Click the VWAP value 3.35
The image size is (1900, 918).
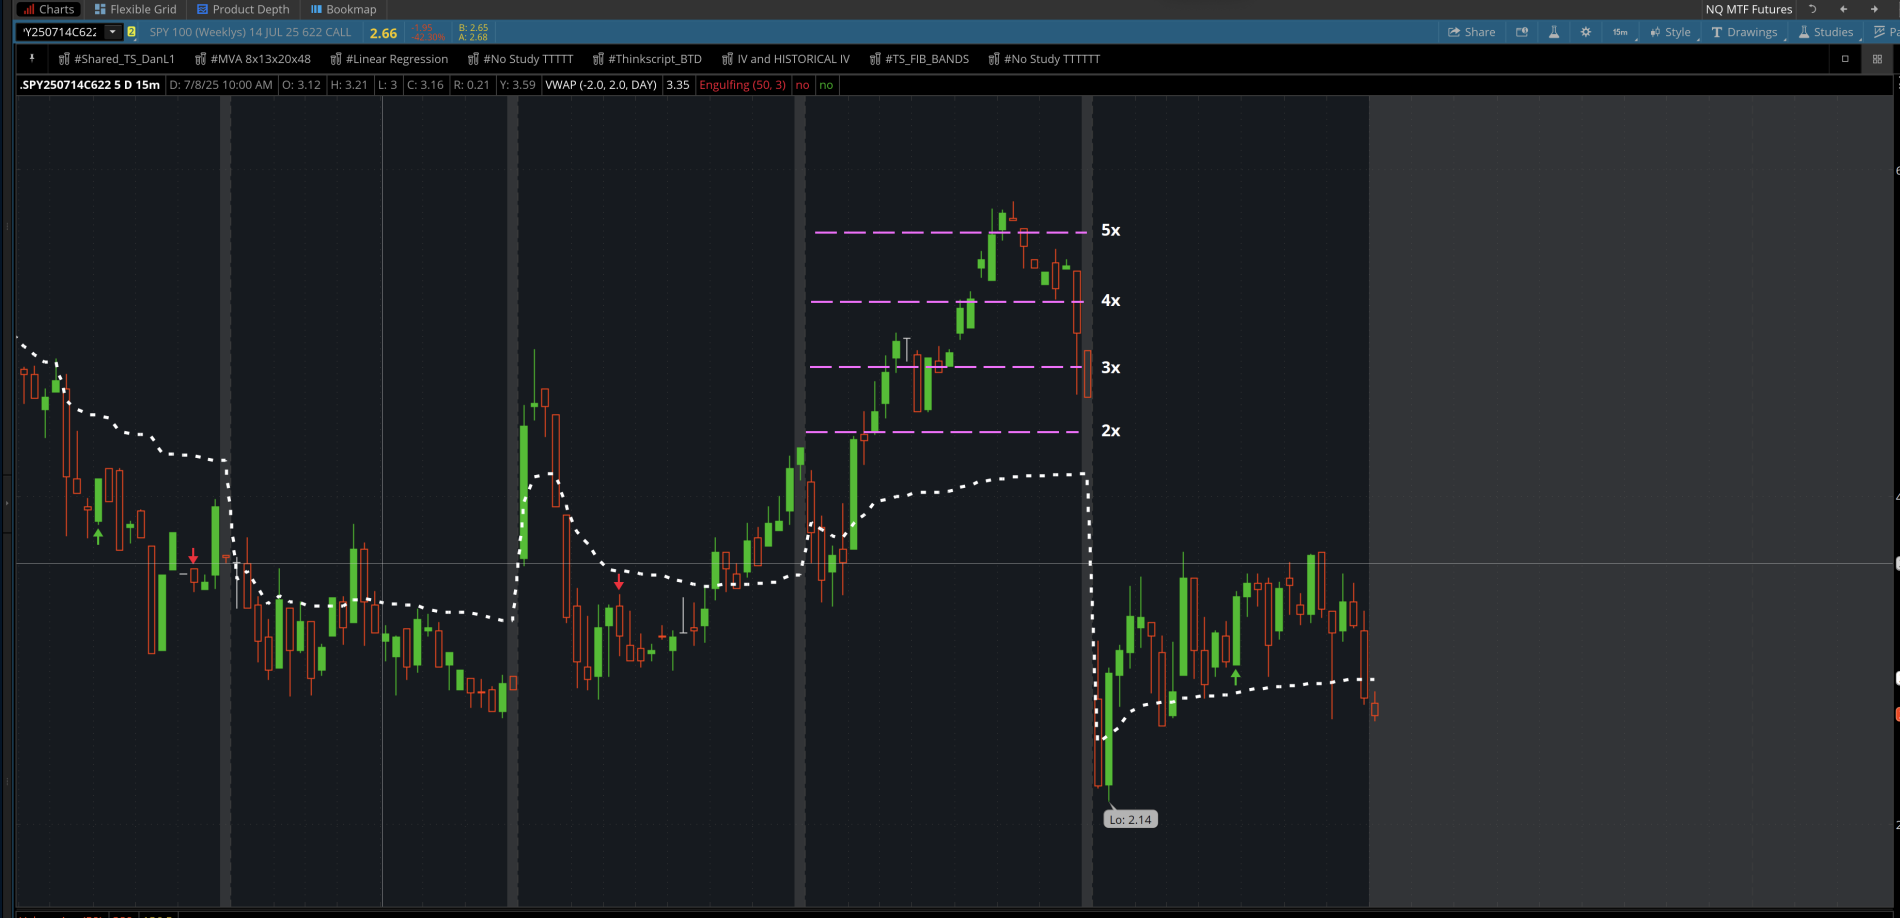pyautogui.click(x=678, y=85)
